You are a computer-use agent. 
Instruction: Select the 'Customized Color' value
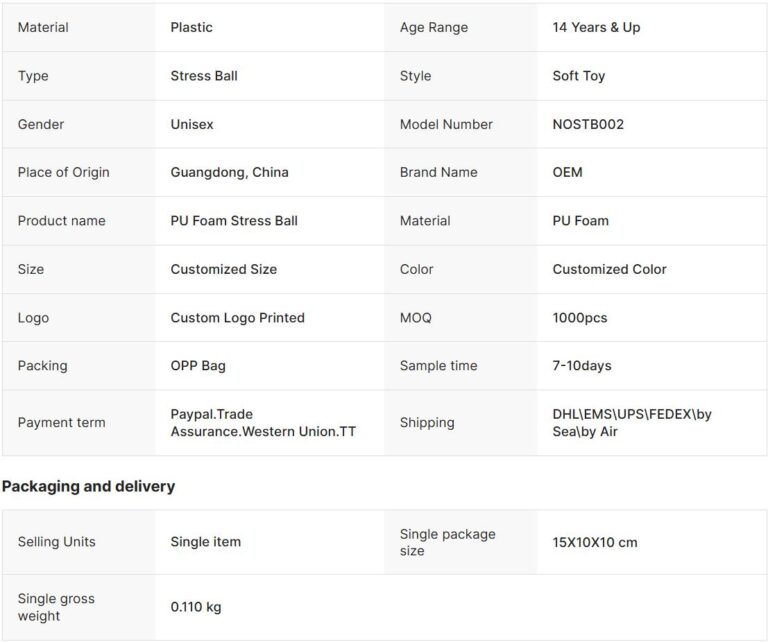(x=609, y=269)
